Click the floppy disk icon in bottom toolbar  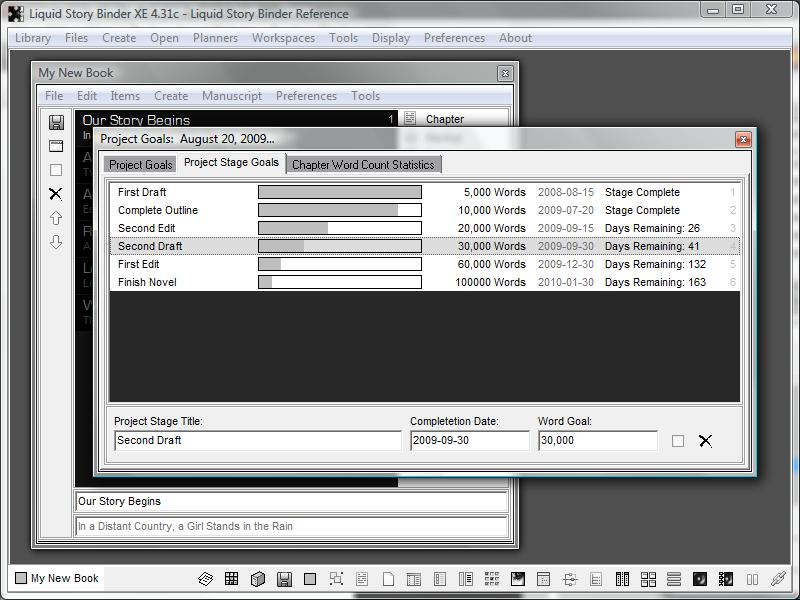284,578
